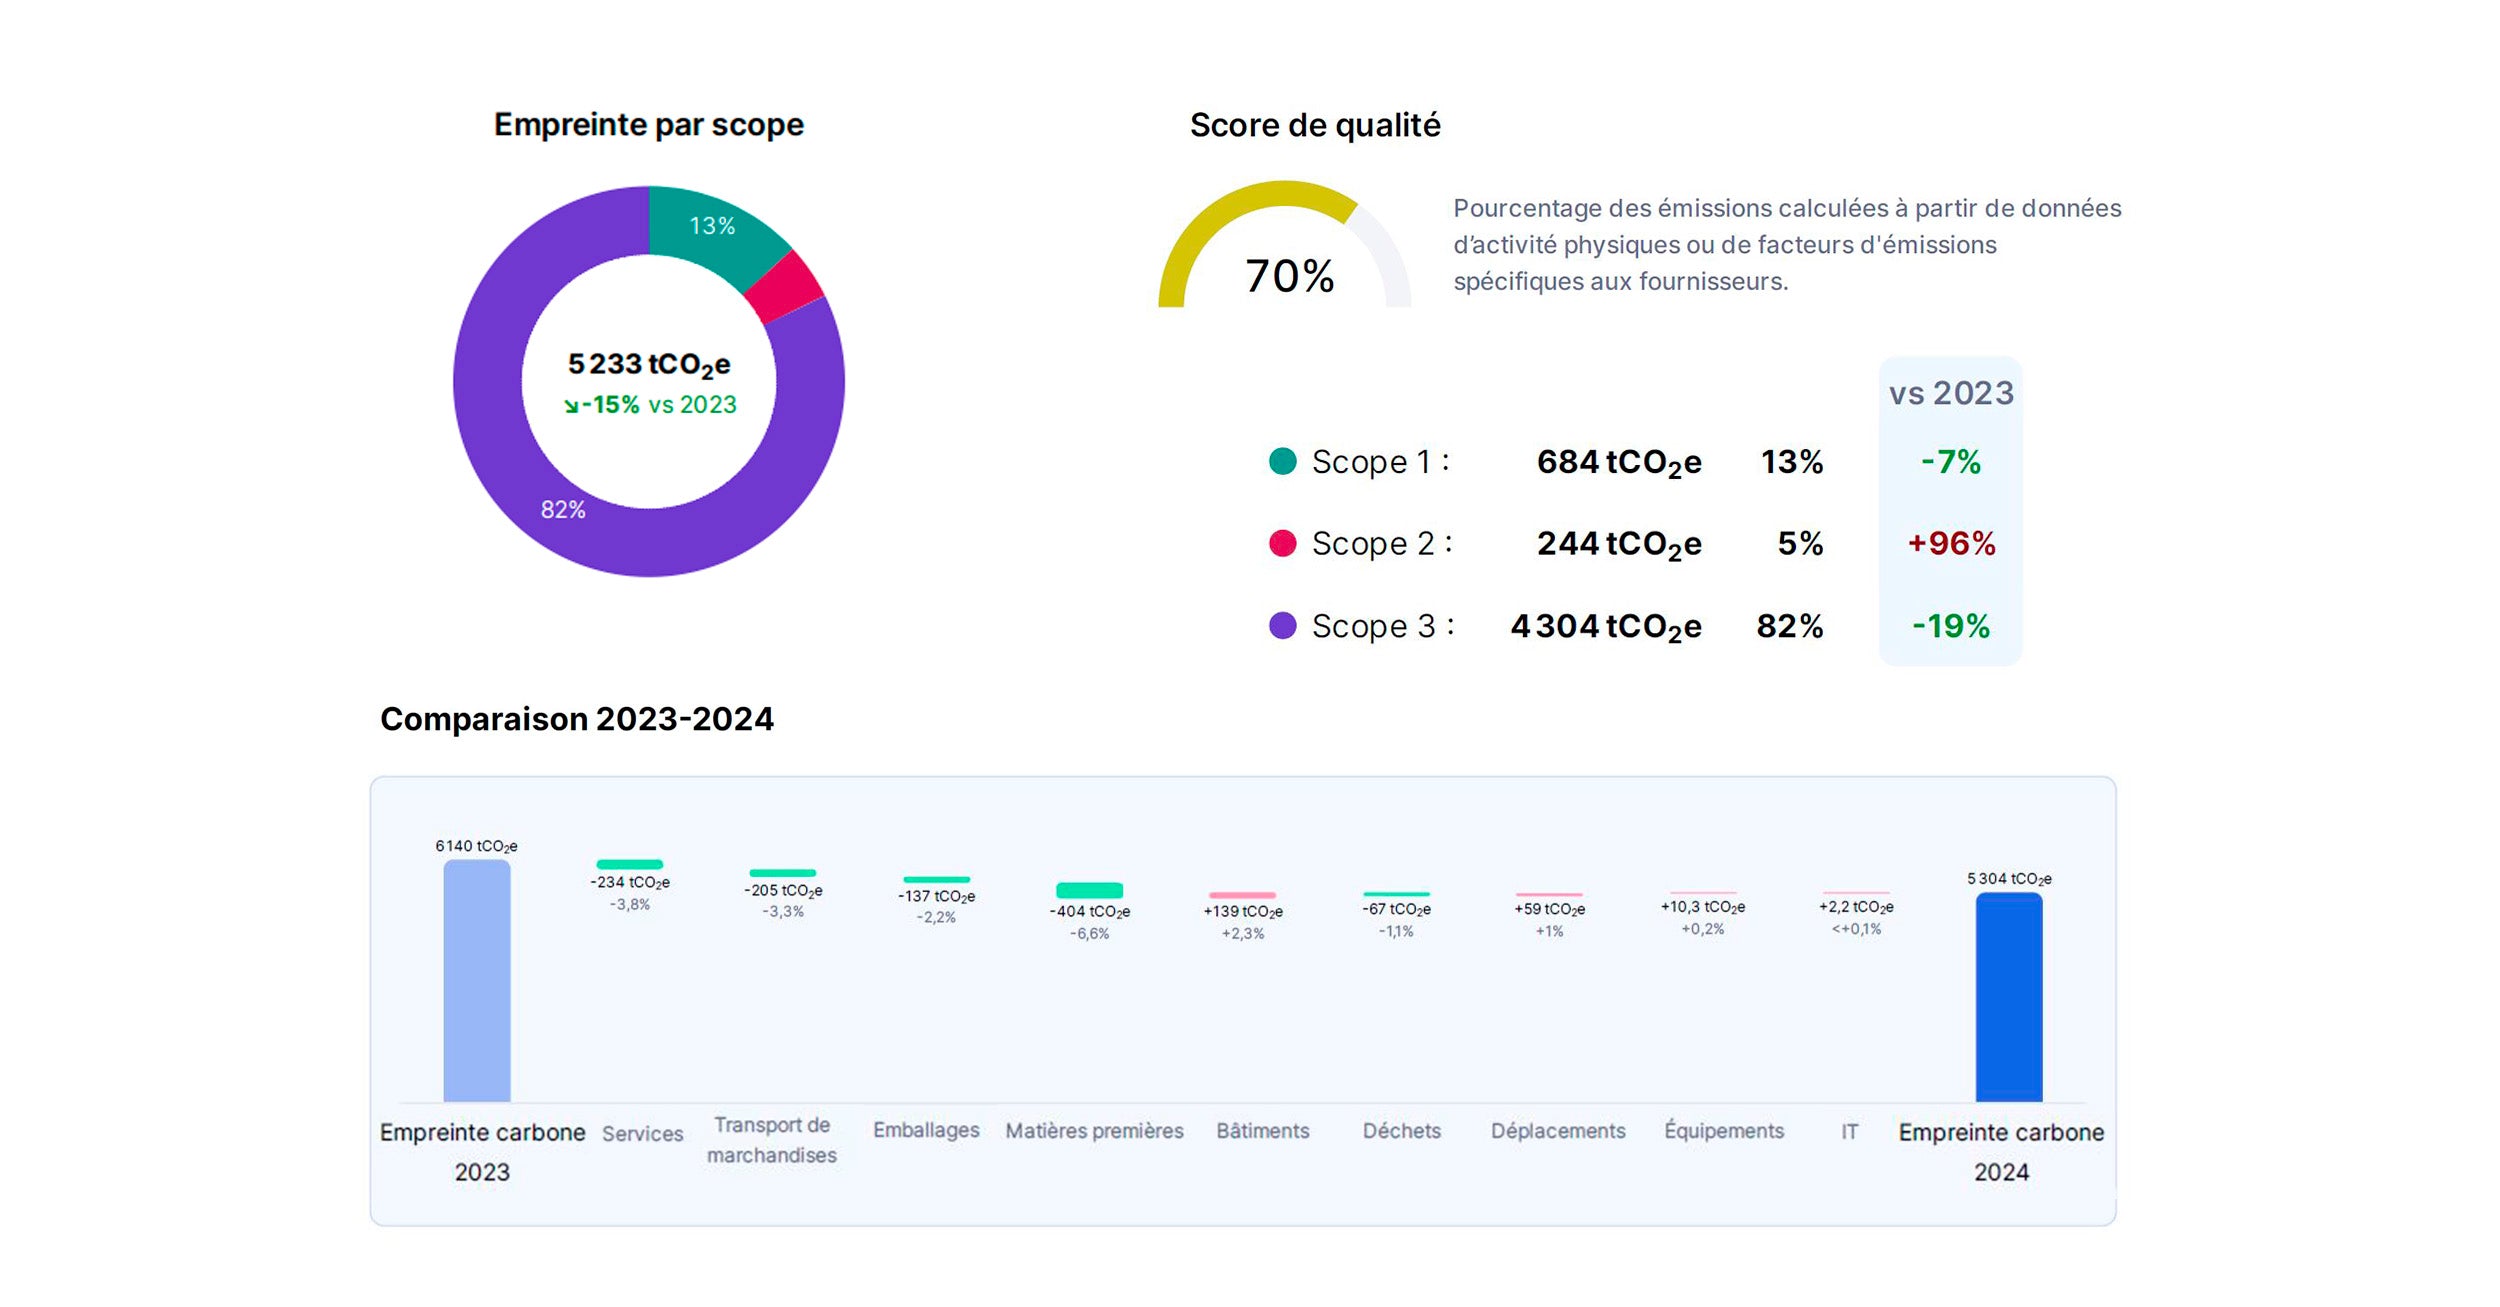Click the green Matières premières -404 bar
The height and width of the screenshot is (1307, 2500).
click(x=1089, y=890)
